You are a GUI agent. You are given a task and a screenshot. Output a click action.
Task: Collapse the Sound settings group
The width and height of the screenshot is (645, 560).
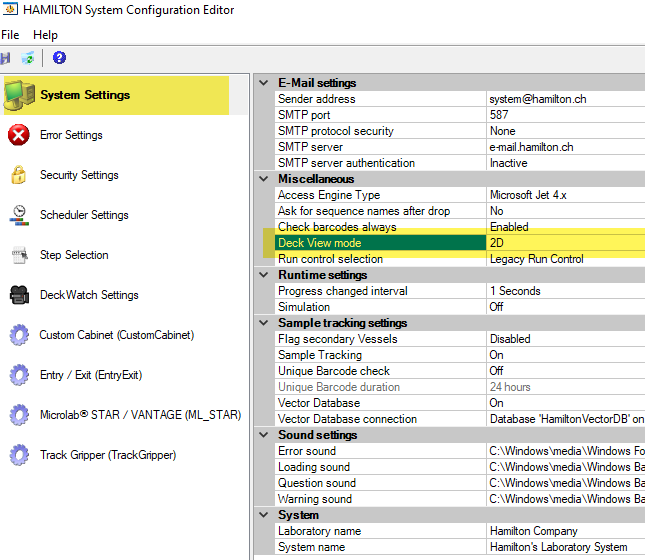tap(264, 435)
